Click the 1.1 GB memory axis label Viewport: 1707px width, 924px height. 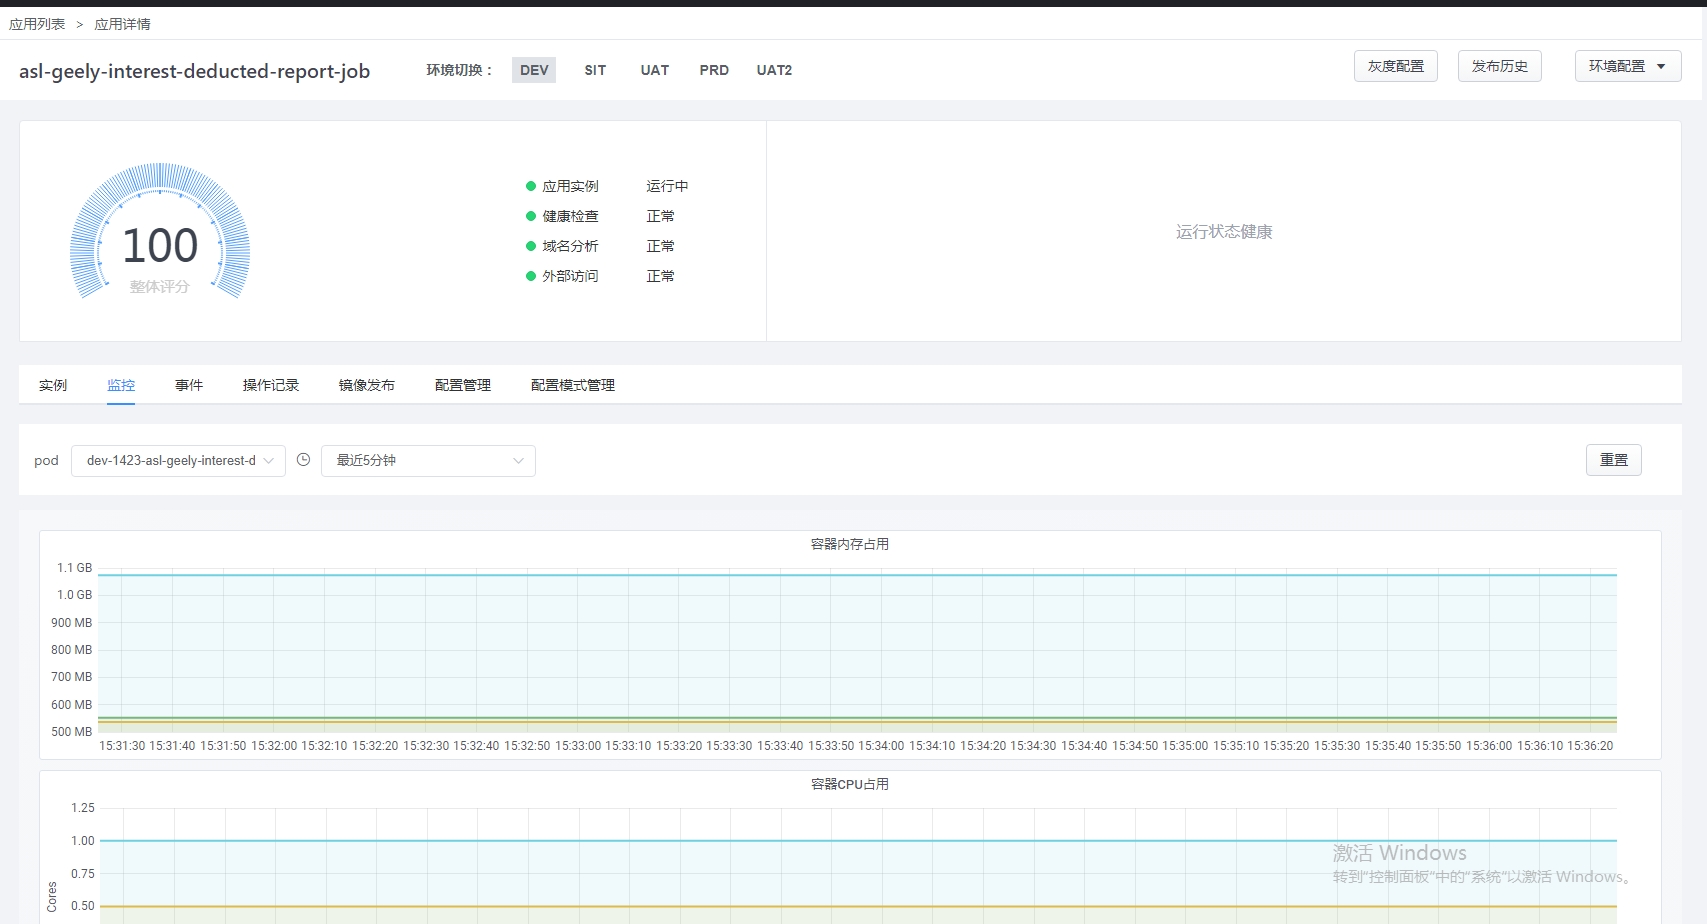click(74, 568)
